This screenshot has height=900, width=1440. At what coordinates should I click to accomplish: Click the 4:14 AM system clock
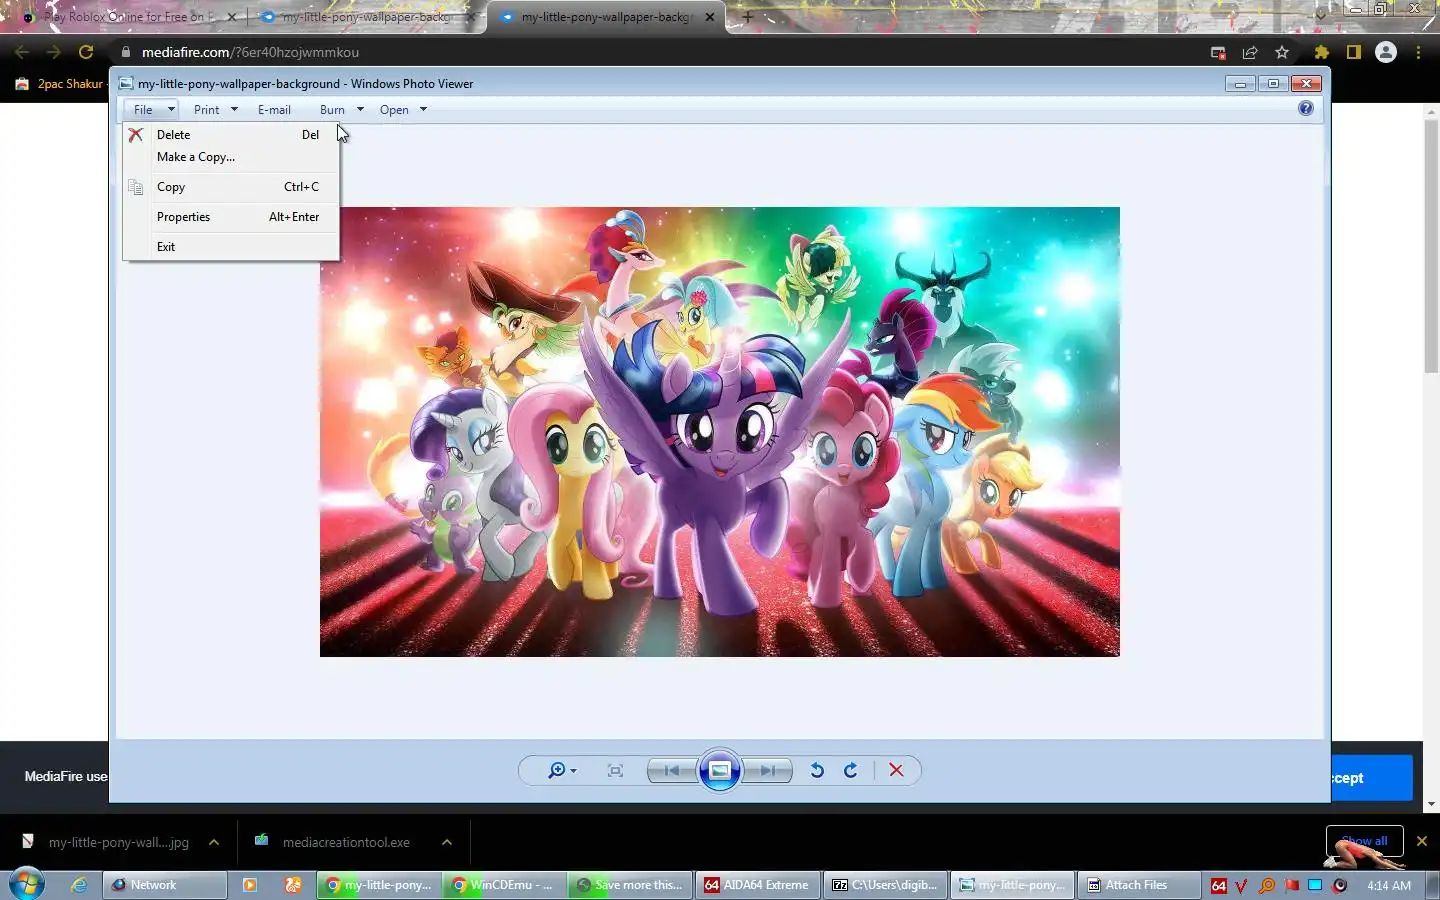[x=1389, y=886]
